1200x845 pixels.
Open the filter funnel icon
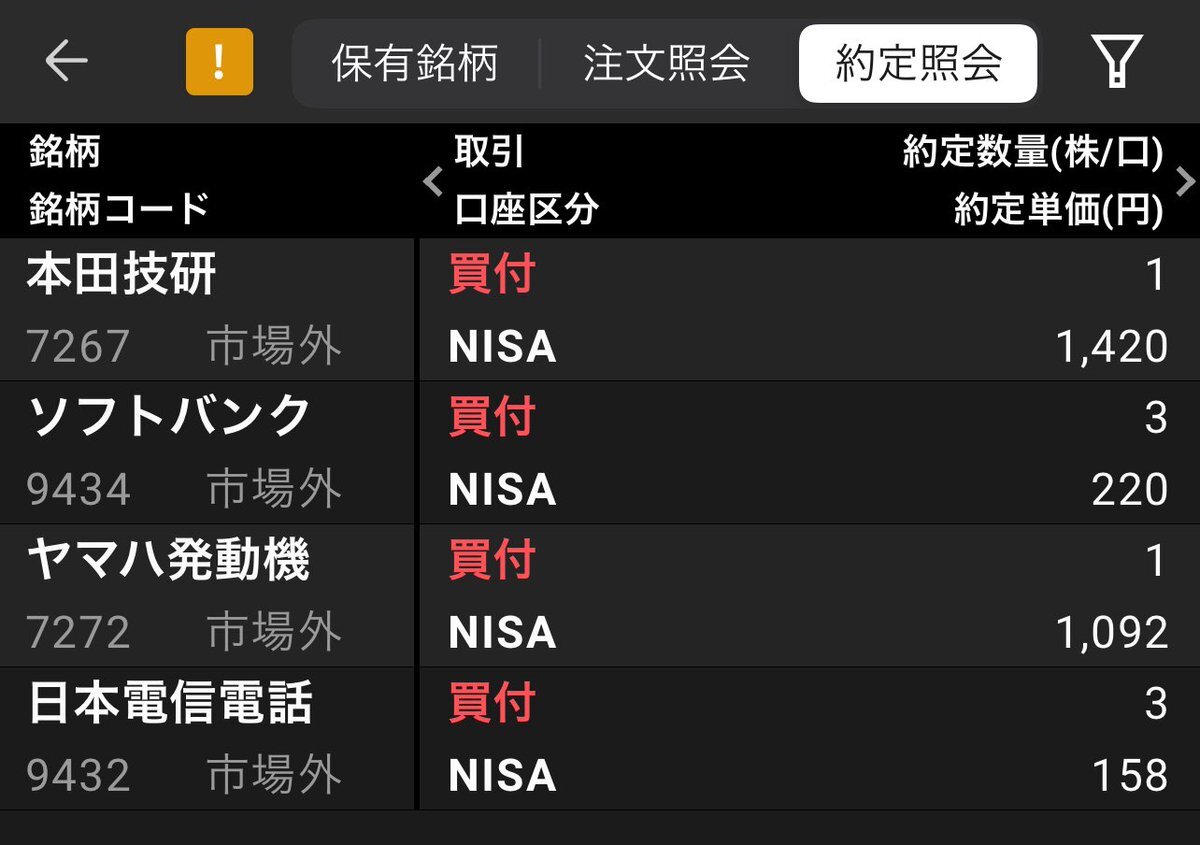tap(1117, 63)
